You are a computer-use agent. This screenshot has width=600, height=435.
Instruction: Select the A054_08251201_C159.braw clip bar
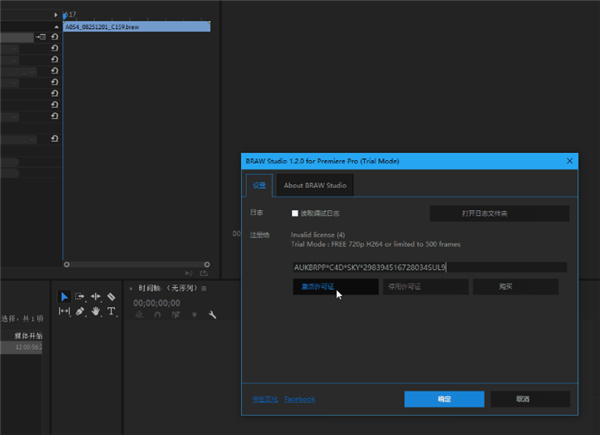(136, 27)
